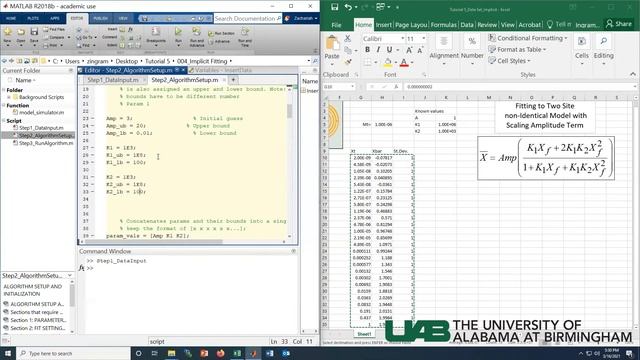This screenshot has height=360, width=640.
Task: Click Find Files in MATLAB toolstrip
Action: pos(54,29)
